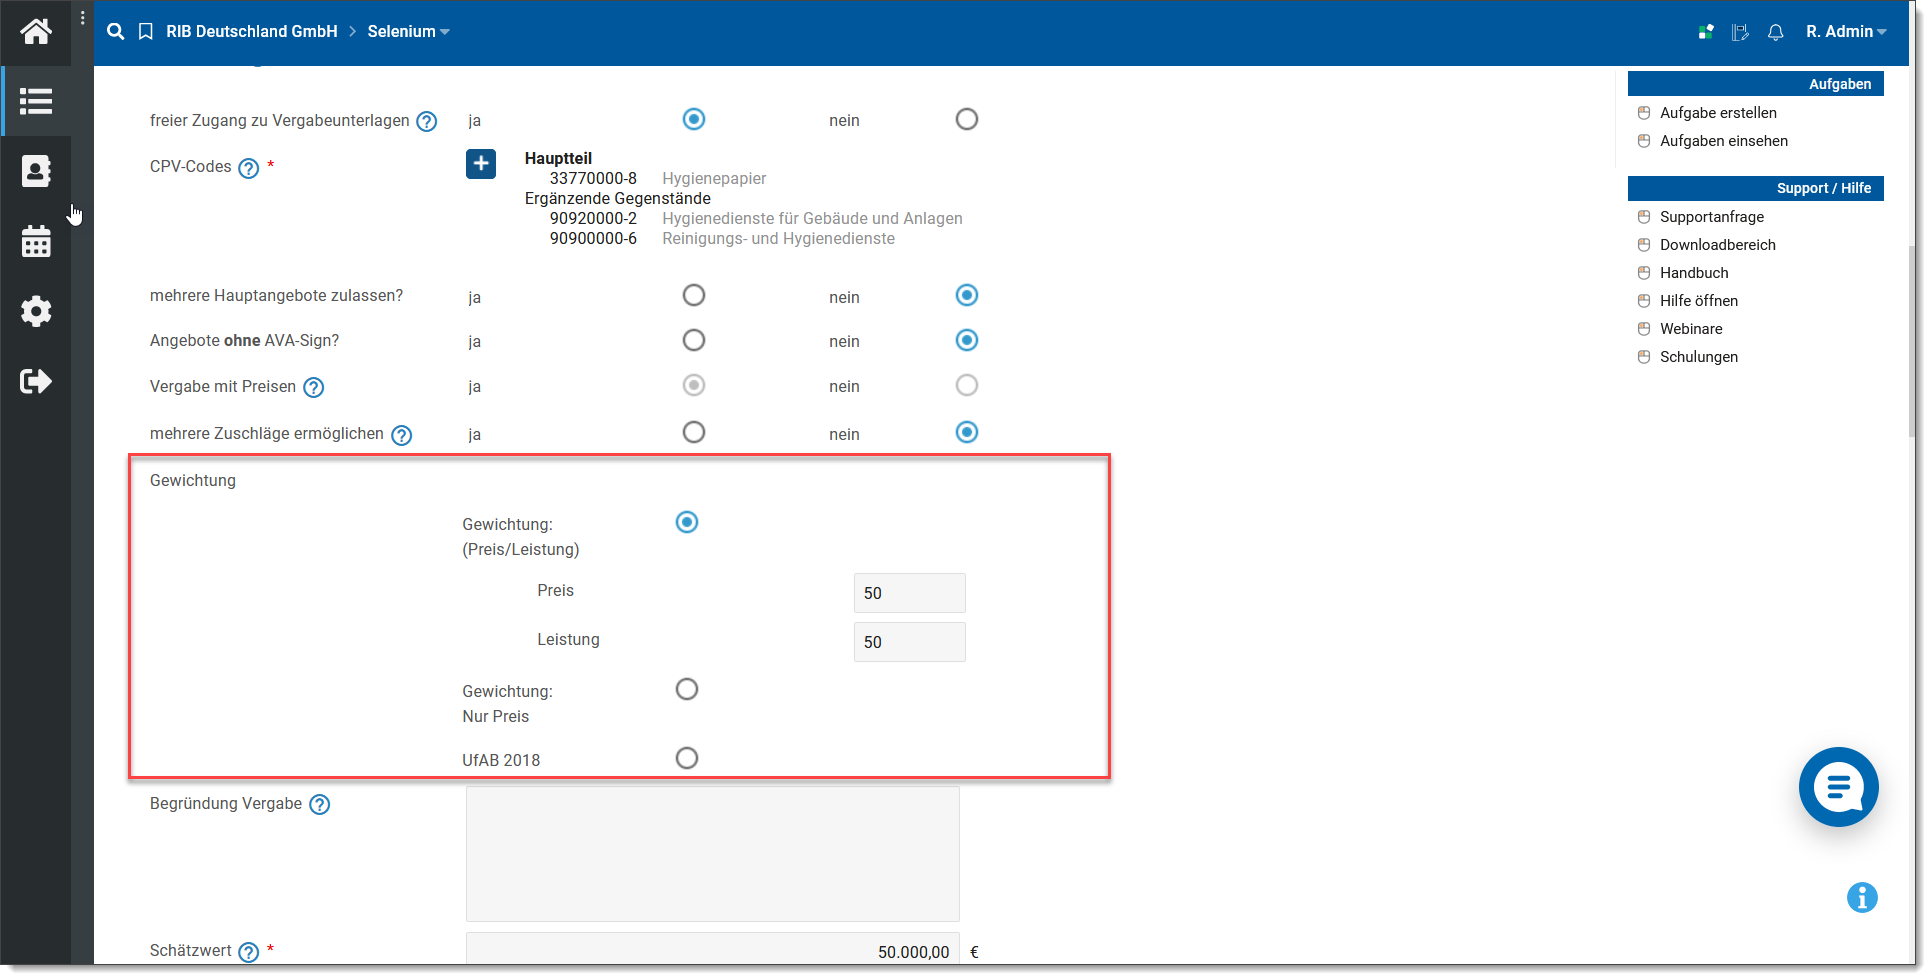This screenshot has width=1931, height=980.
Task: Click Aufgaben einsehen link
Action: pyautogui.click(x=1724, y=141)
